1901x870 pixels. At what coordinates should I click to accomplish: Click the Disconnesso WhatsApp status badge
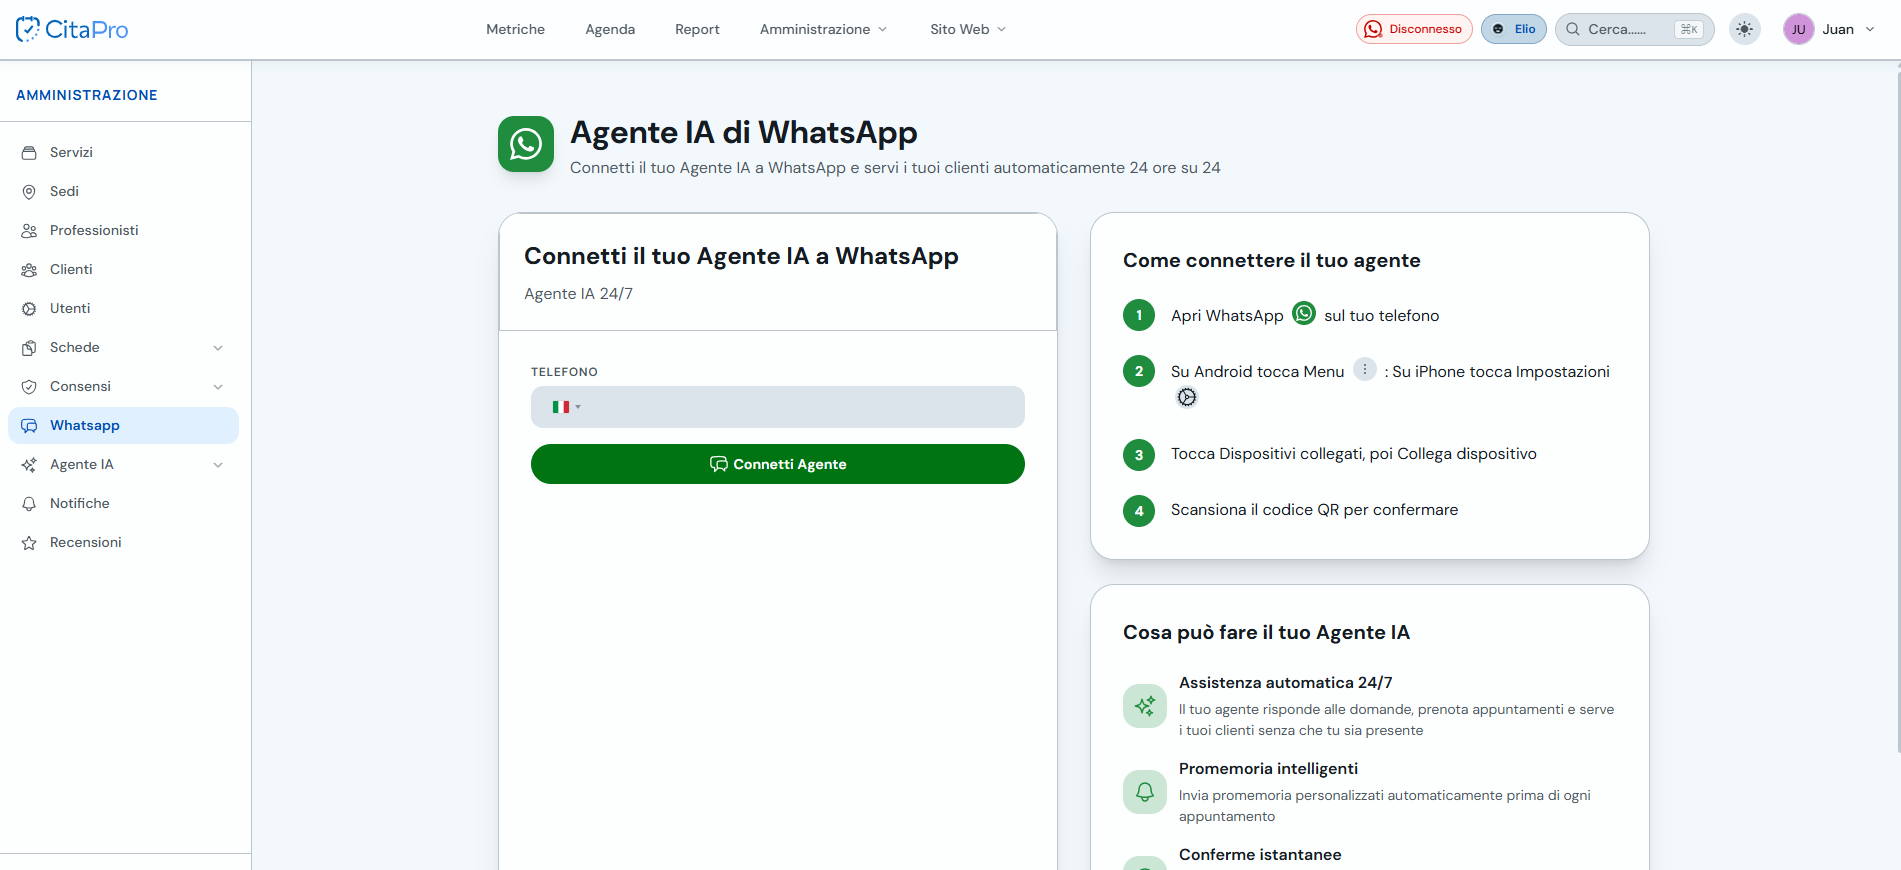tap(1414, 29)
